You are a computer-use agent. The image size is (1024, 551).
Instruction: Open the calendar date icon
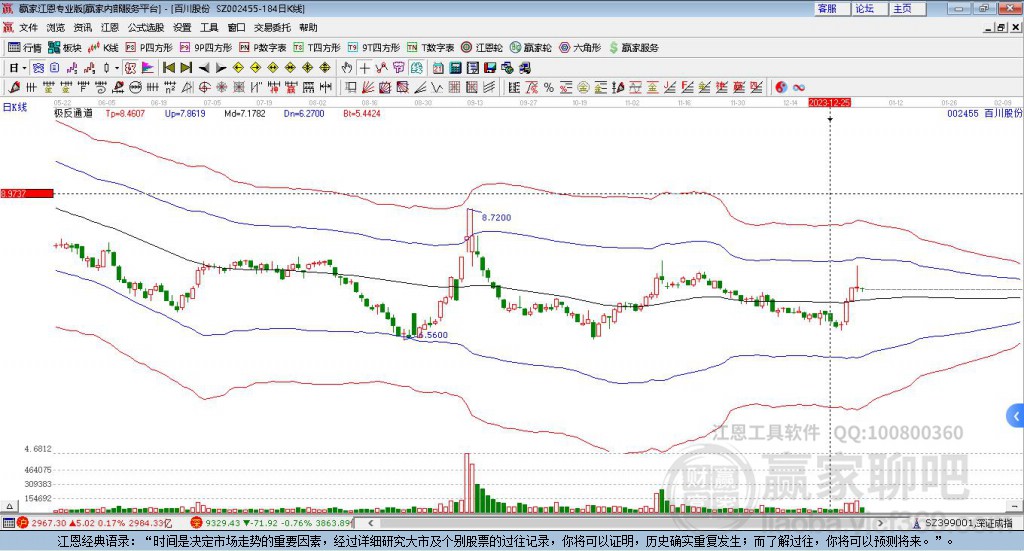tap(438, 68)
